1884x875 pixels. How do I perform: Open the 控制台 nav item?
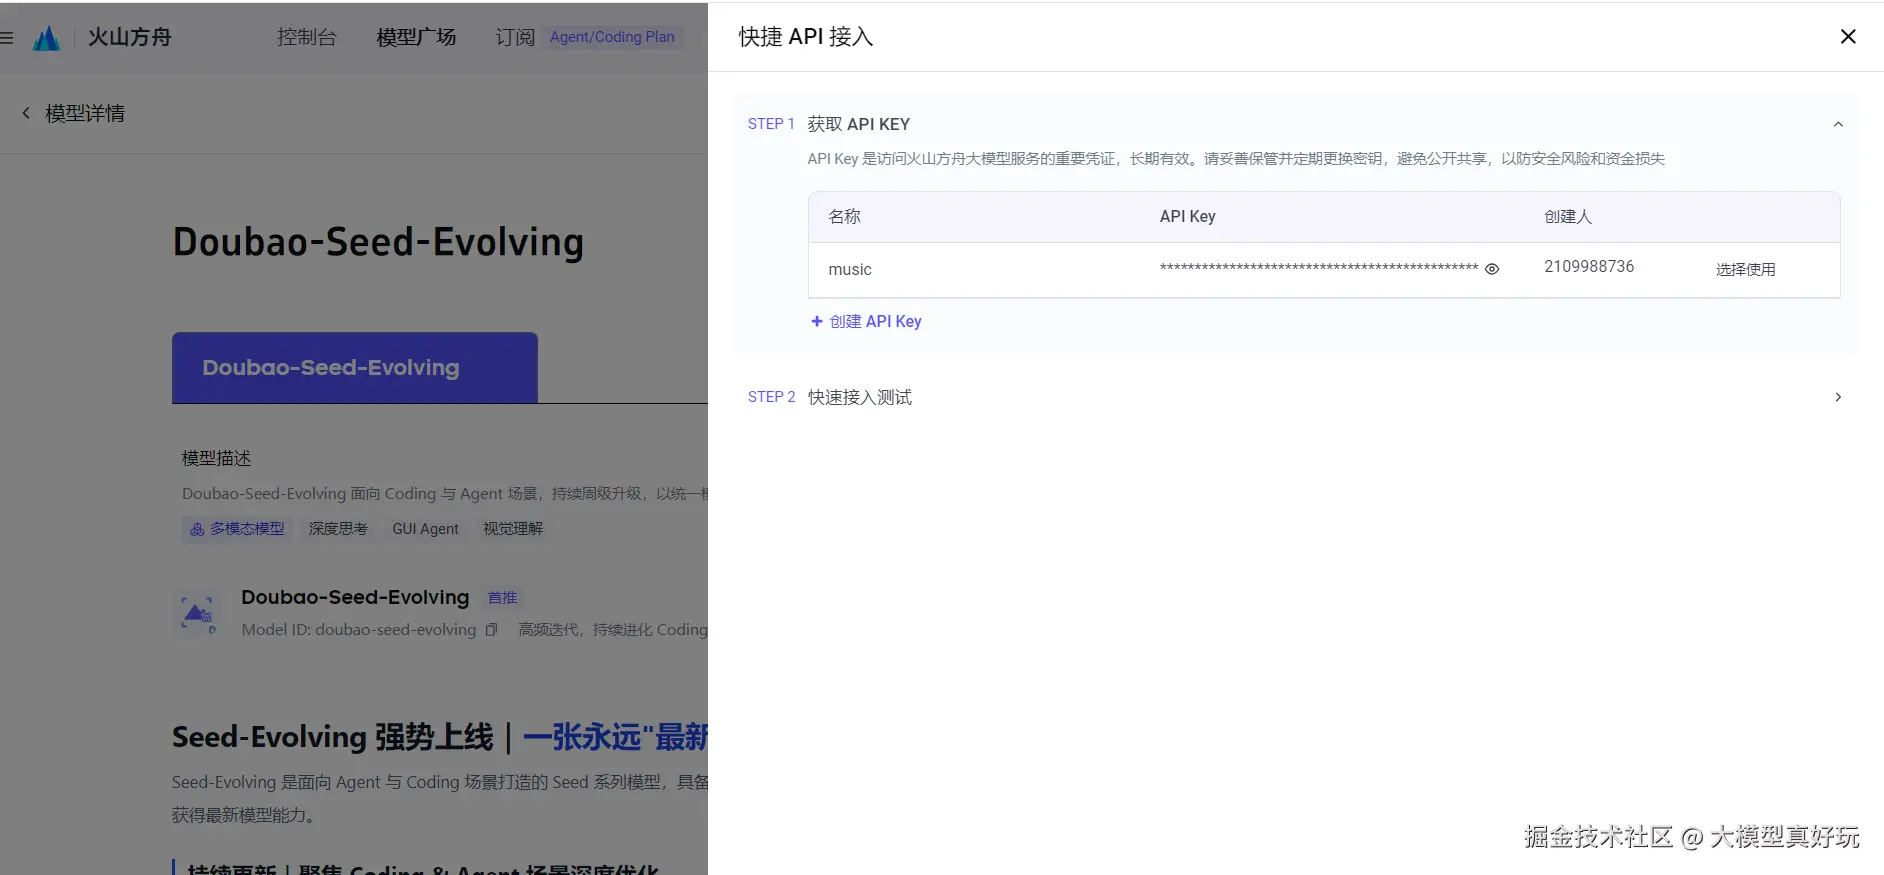point(307,37)
